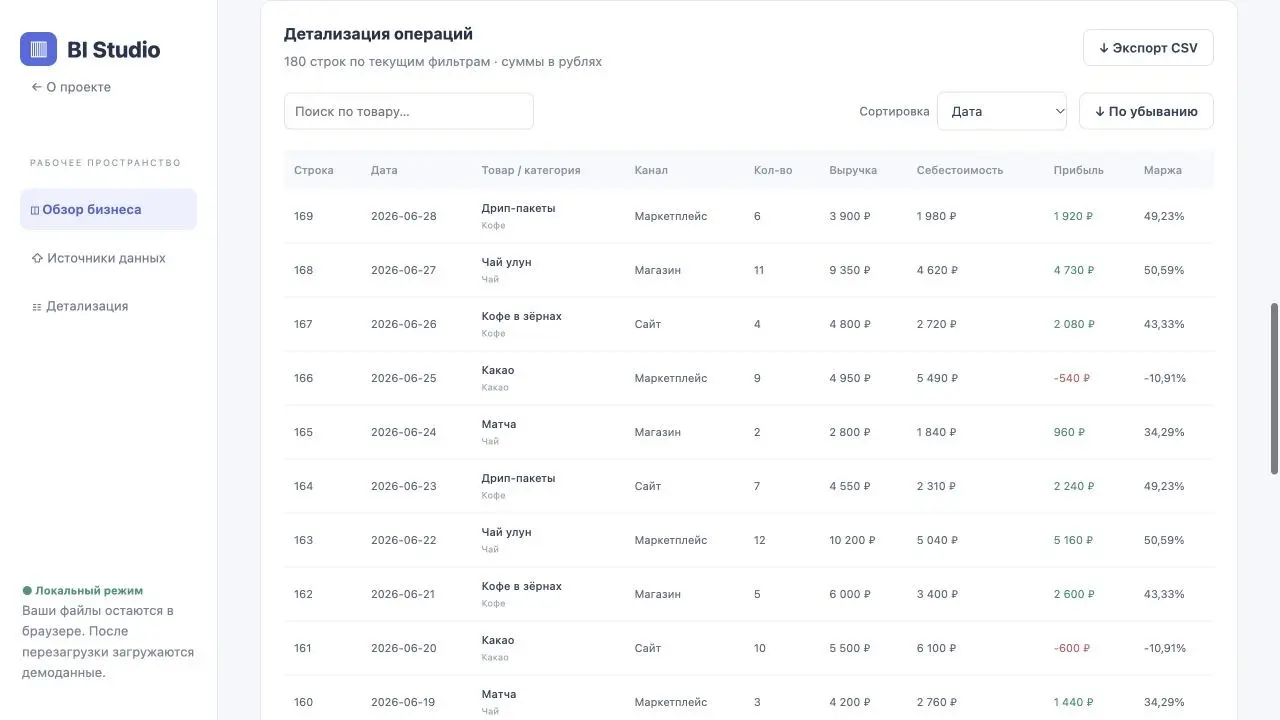
Task: Click the revenue cell 9 350 ₽
Action: (x=850, y=270)
